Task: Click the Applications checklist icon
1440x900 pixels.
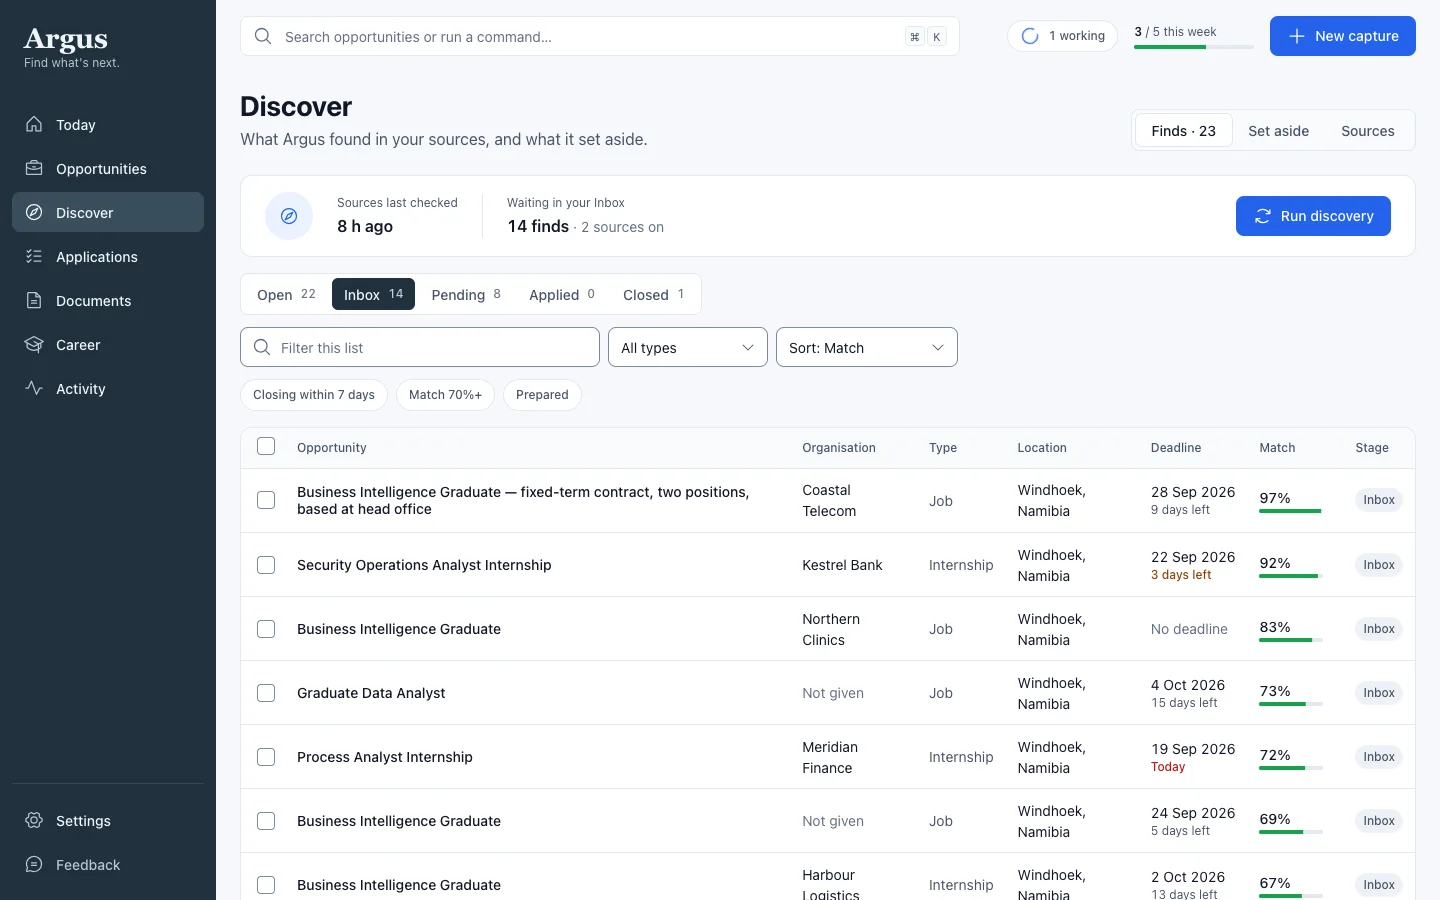Action: [34, 256]
